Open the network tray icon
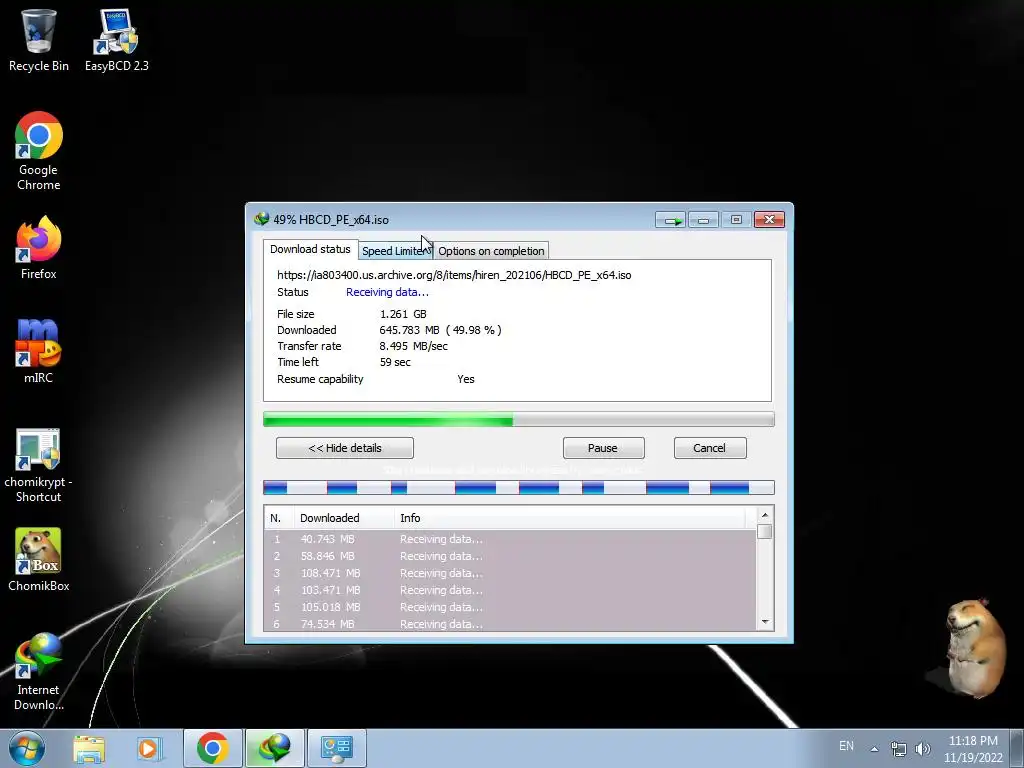The image size is (1024, 768). pyautogui.click(x=899, y=749)
